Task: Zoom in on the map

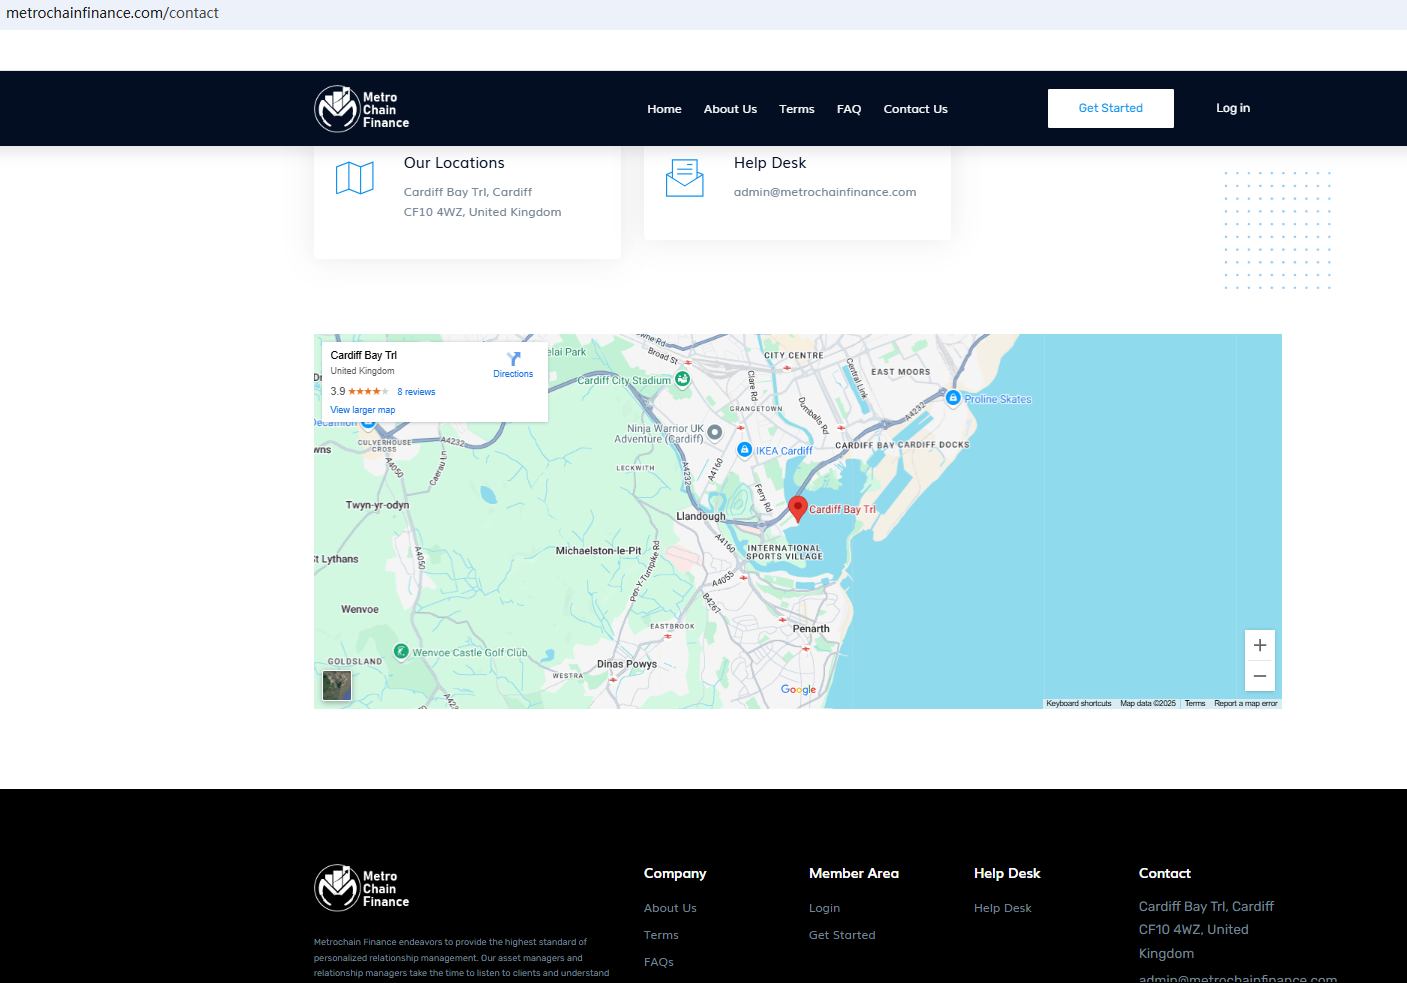Action: pos(1259,645)
